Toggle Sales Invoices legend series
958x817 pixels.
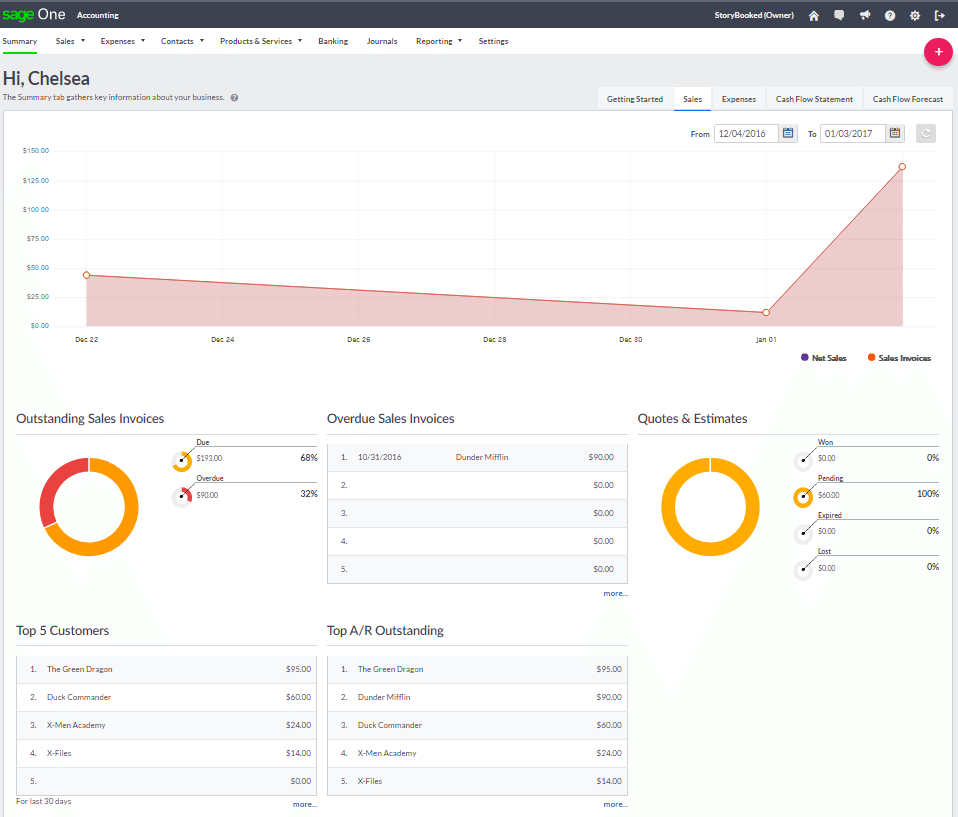pos(898,357)
